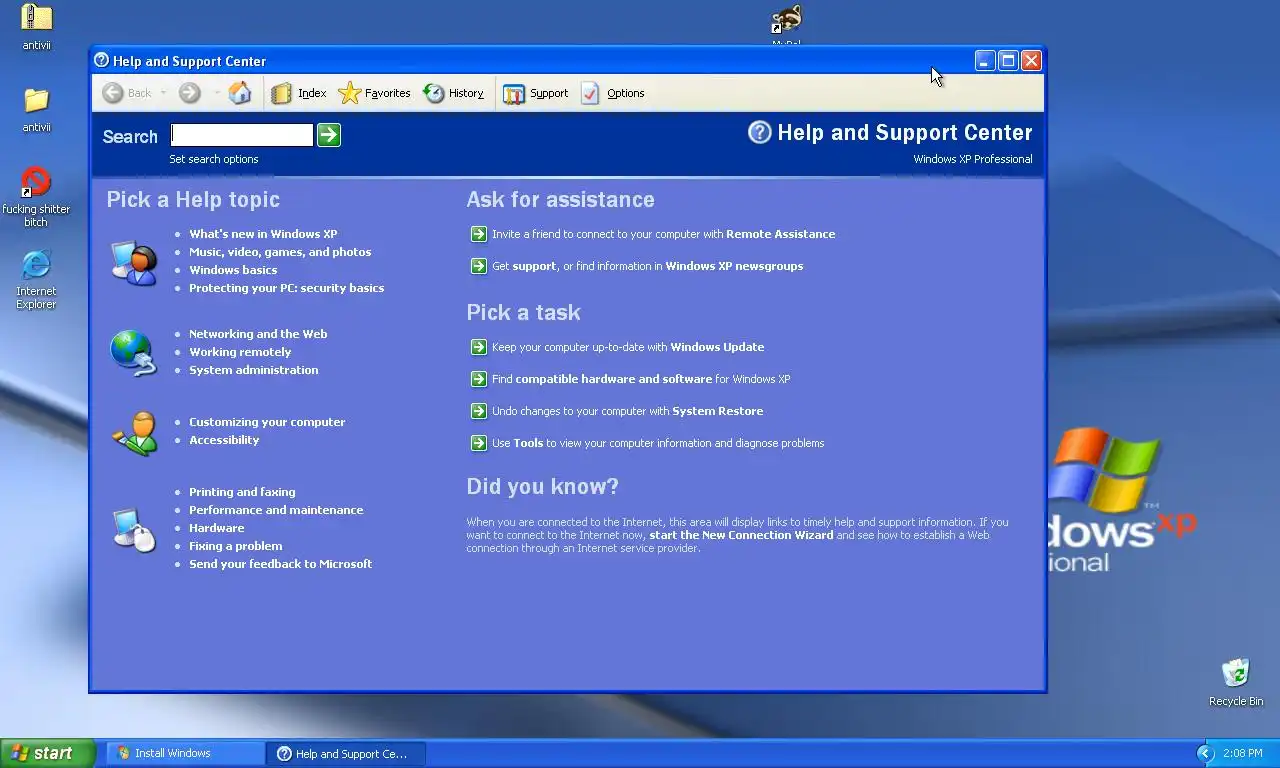
Task: Click Windows XP newsgroups link
Action: (734, 266)
